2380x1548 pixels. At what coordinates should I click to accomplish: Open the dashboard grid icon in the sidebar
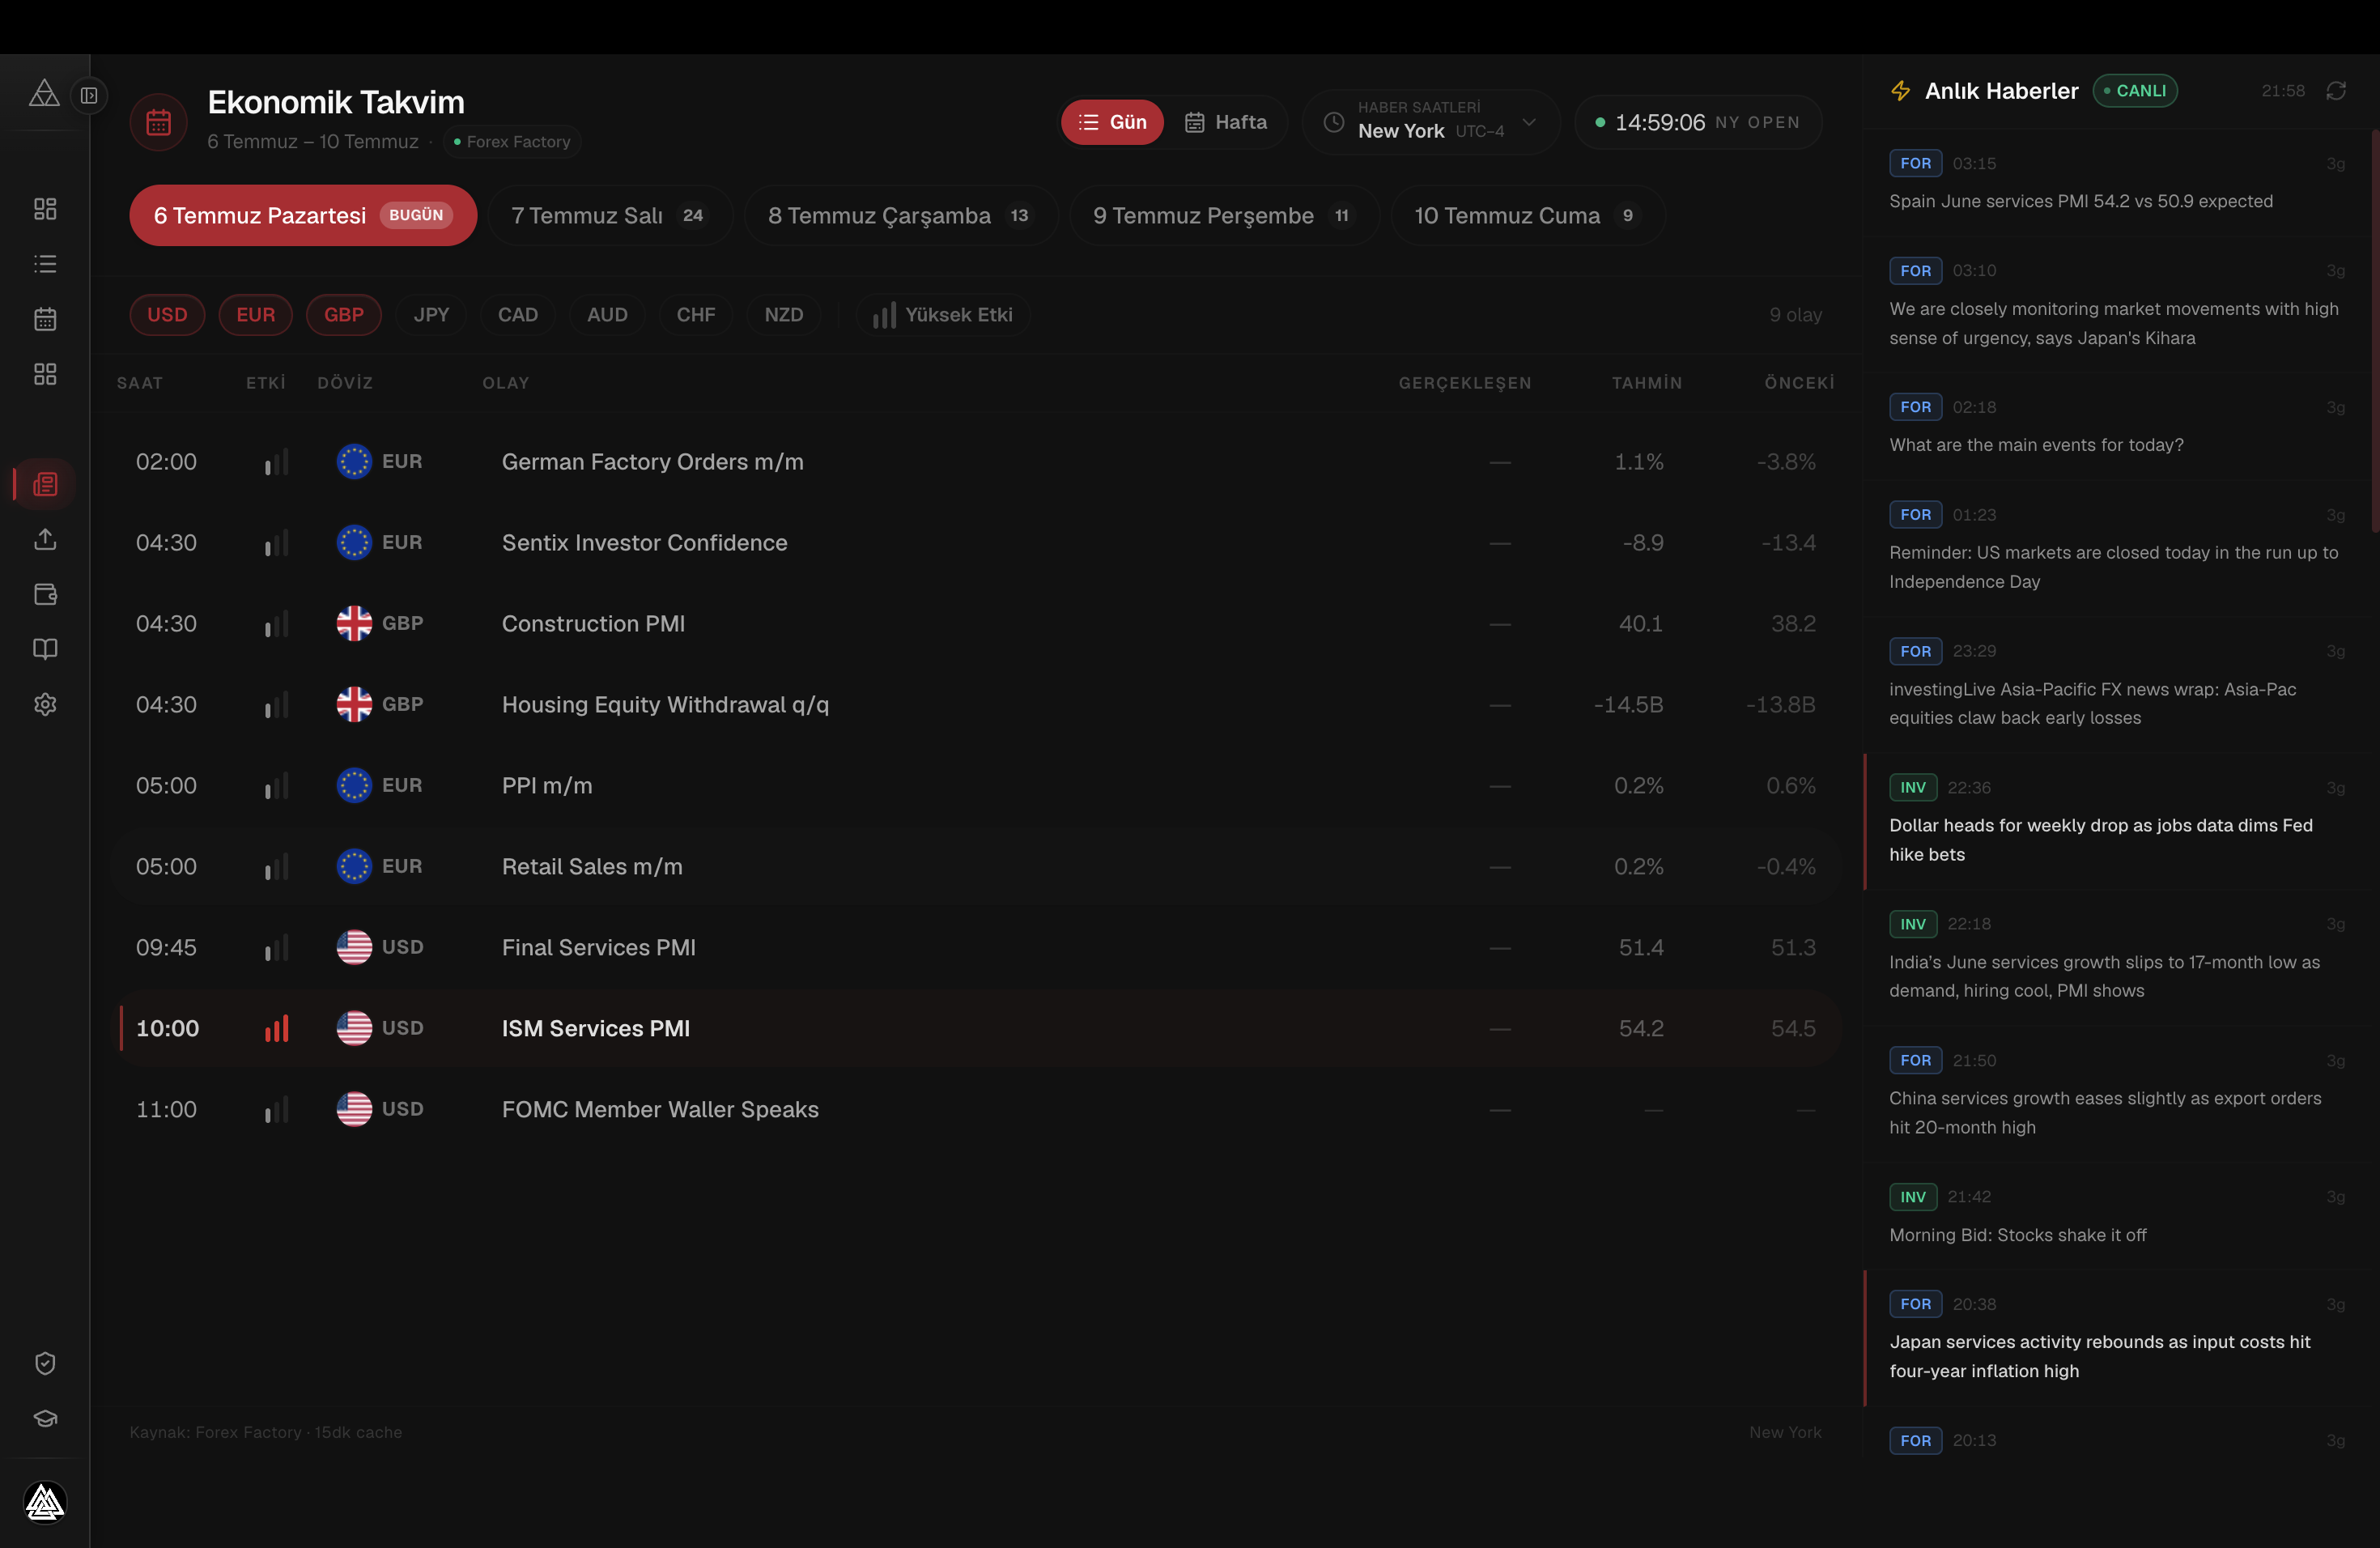click(x=45, y=209)
